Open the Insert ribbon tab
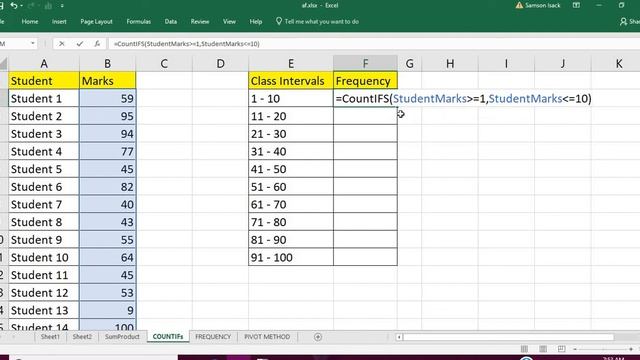The image size is (640, 360). pos(59,22)
